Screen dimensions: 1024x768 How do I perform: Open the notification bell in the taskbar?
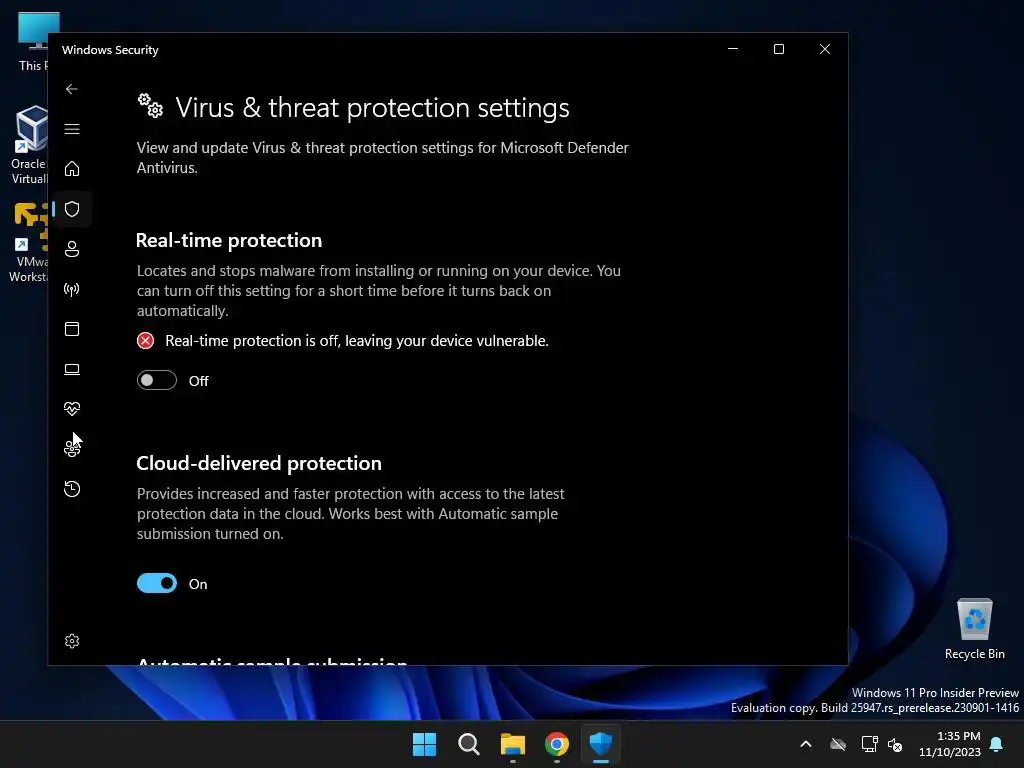(x=997, y=744)
